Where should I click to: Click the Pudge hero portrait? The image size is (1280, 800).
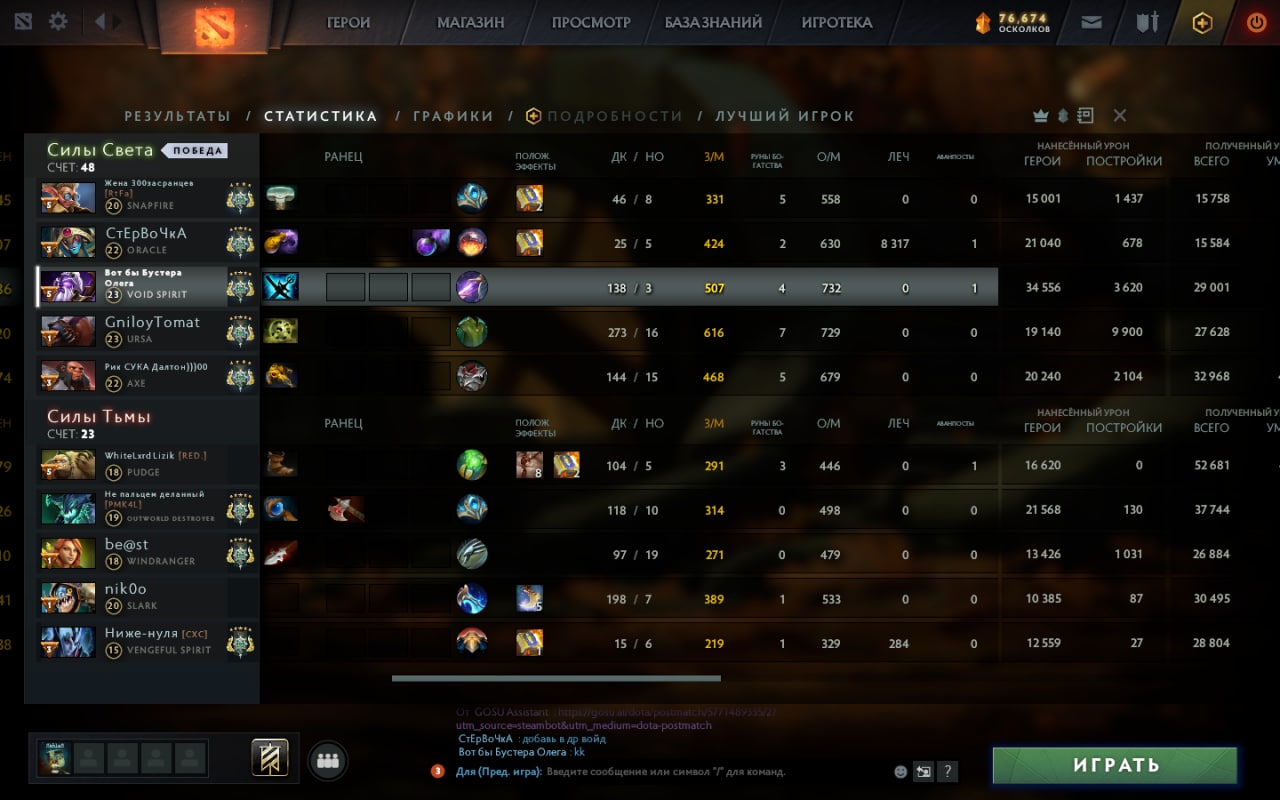coord(68,465)
